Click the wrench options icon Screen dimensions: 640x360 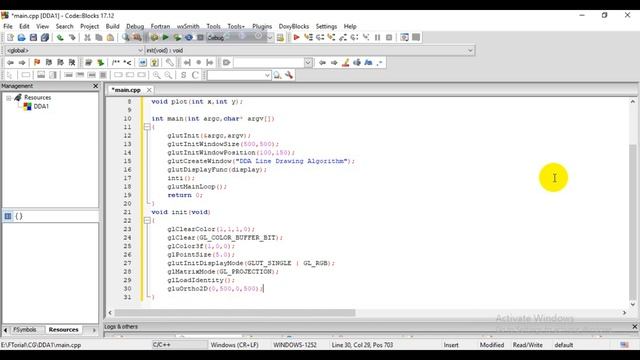[289, 75]
